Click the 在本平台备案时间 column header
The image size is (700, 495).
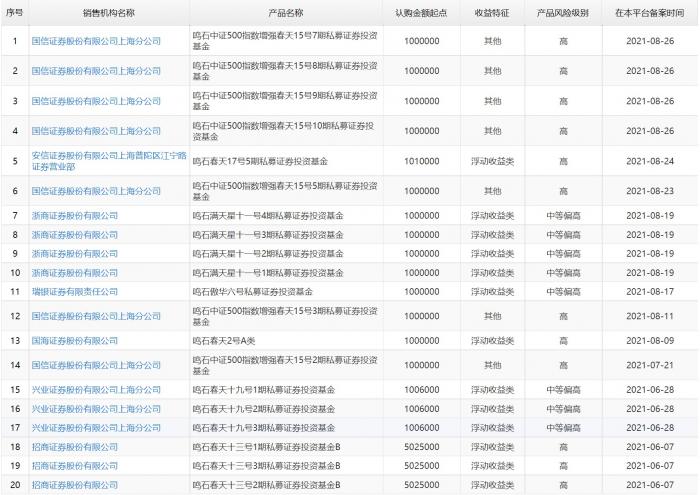[650, 13]
